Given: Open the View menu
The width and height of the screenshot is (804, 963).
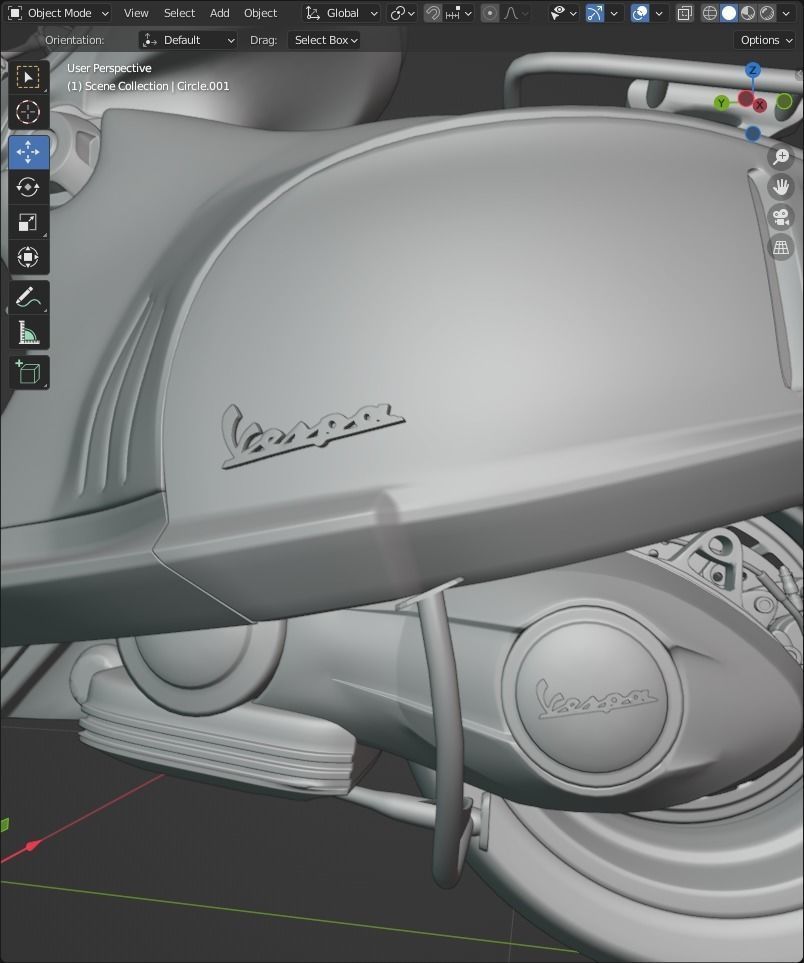Looking at the screenshot, I should [x=136, y=13].
